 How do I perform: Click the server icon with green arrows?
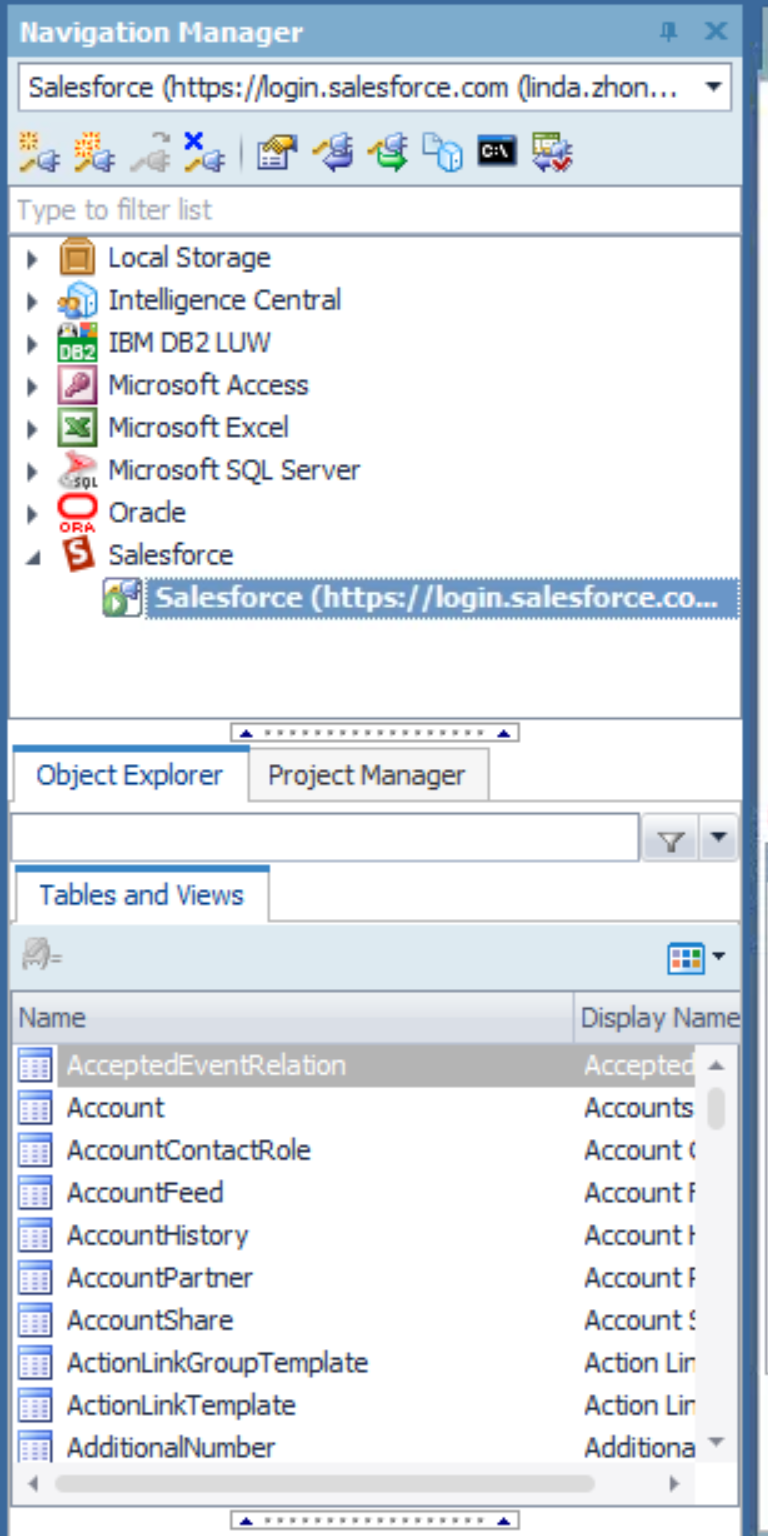pos(387,152)
